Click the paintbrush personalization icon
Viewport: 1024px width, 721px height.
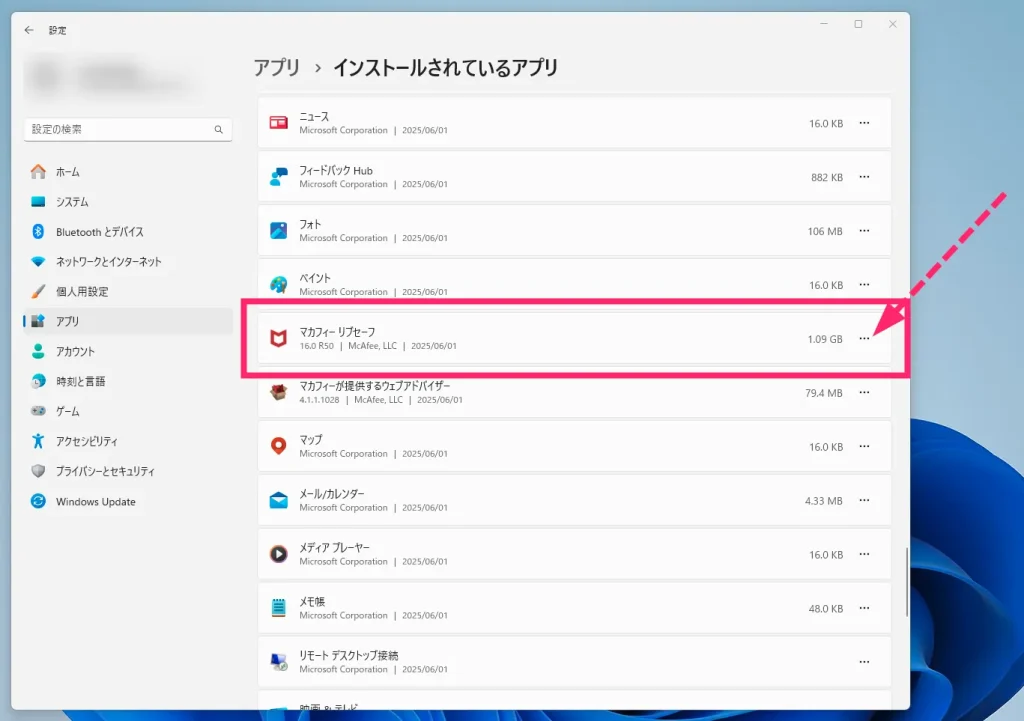[x=39, y=291]
